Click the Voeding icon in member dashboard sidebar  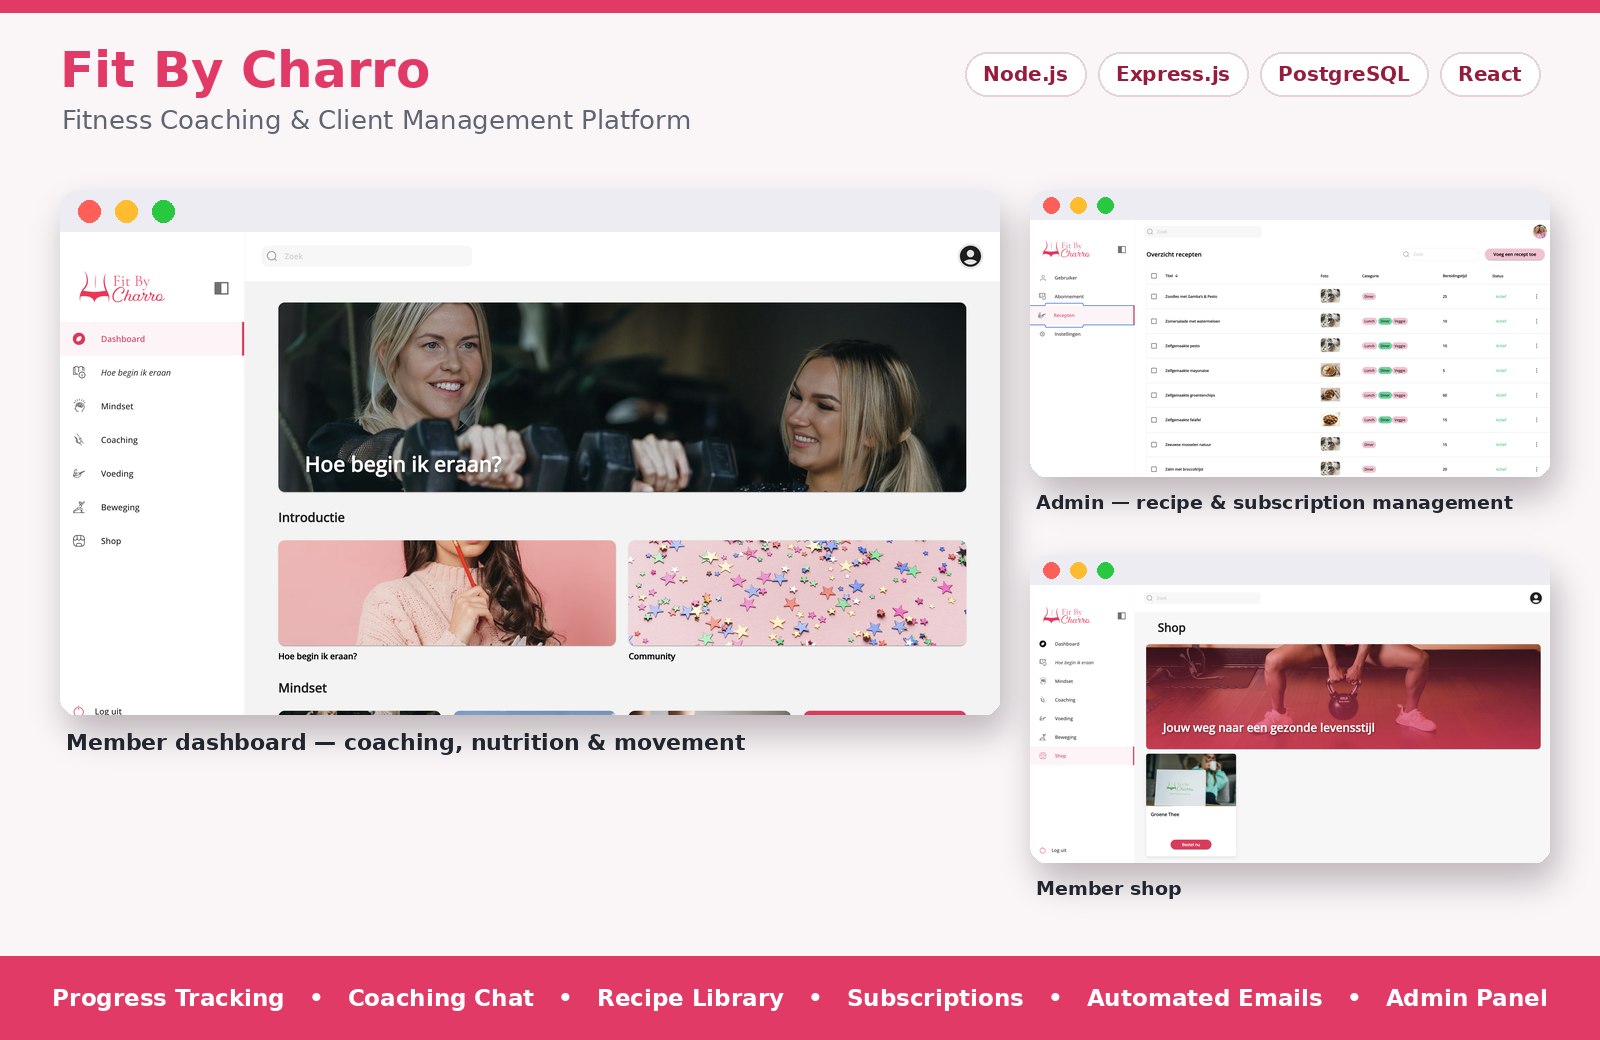(x=79, y=474)
